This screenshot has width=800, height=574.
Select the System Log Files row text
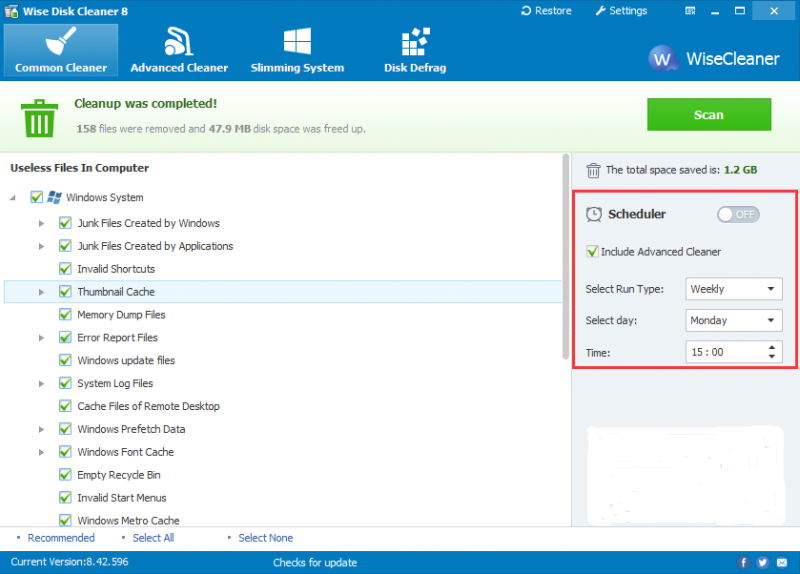point(115,383)
